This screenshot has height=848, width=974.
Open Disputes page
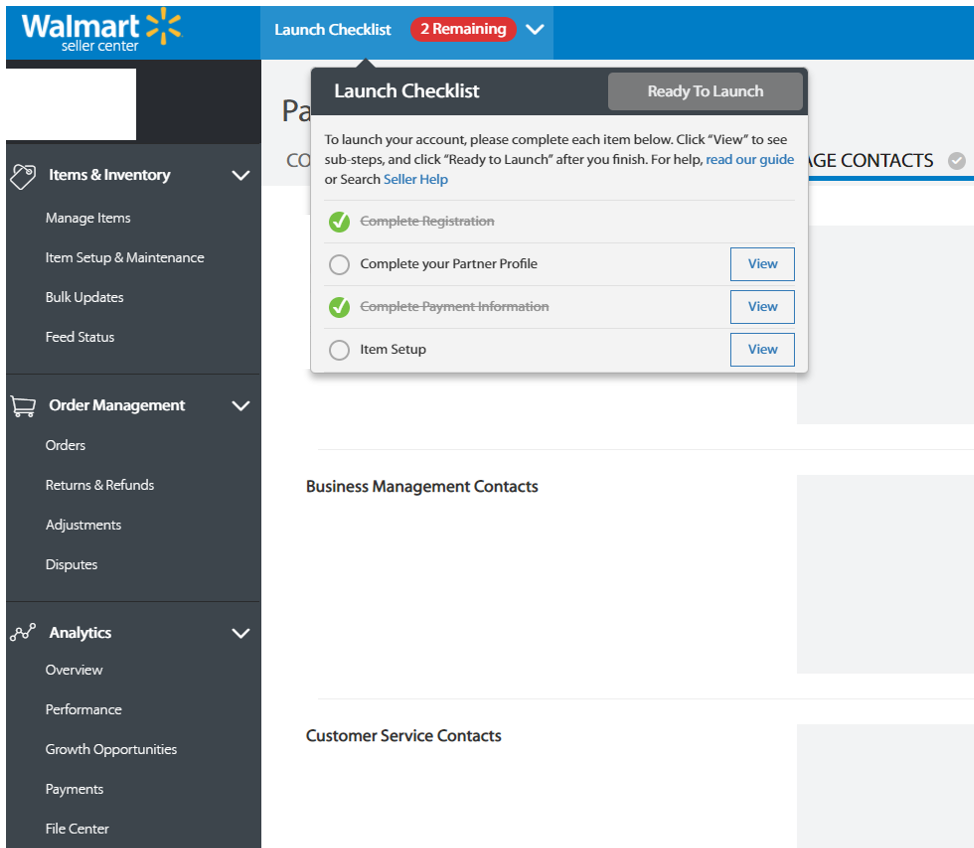(71, 565)
